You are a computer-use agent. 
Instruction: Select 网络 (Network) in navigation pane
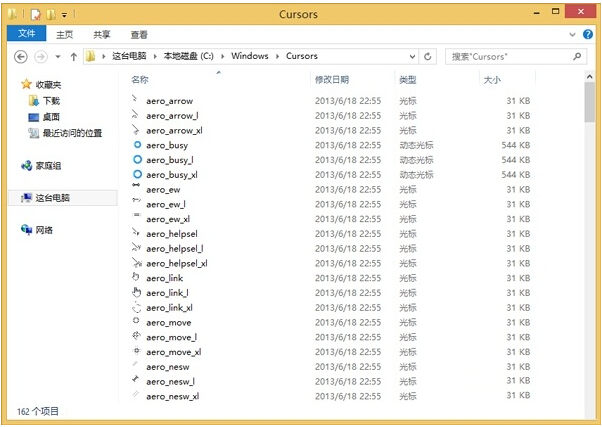coord(44,230)
